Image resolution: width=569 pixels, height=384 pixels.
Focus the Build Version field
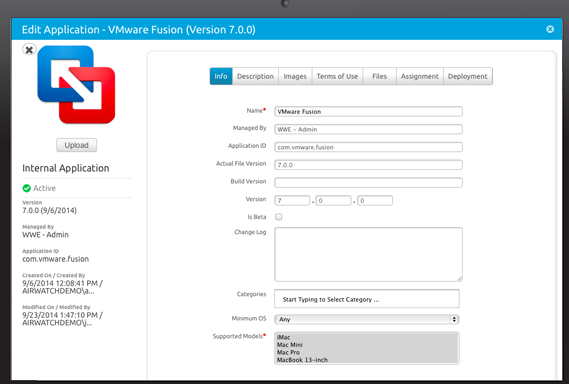tap(368, 183)
